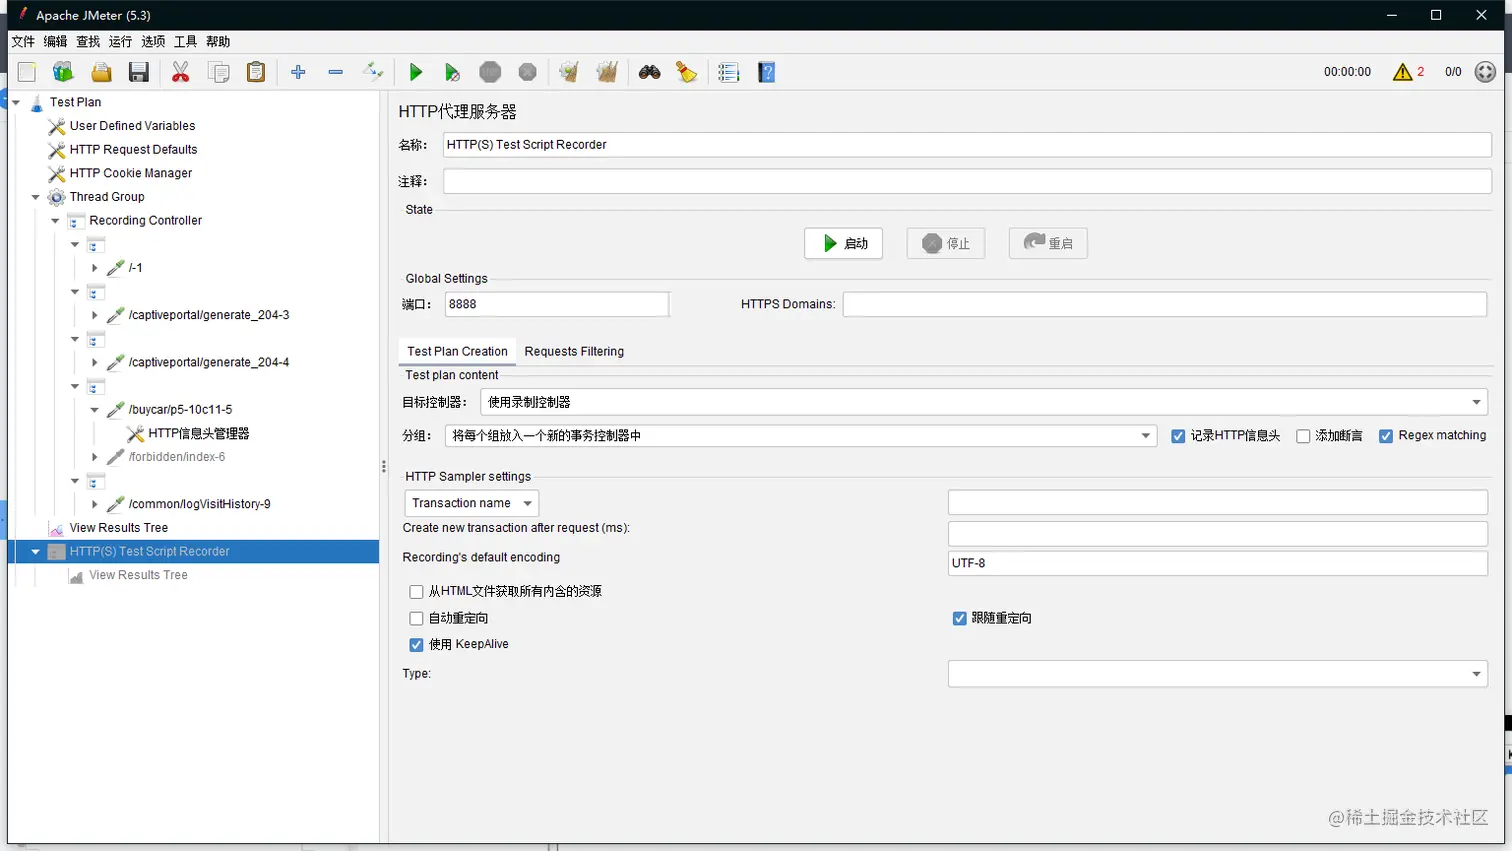Collapse the Test Plan tree node
Viewport: 1512px width, 851px height.
click(16, 102)
